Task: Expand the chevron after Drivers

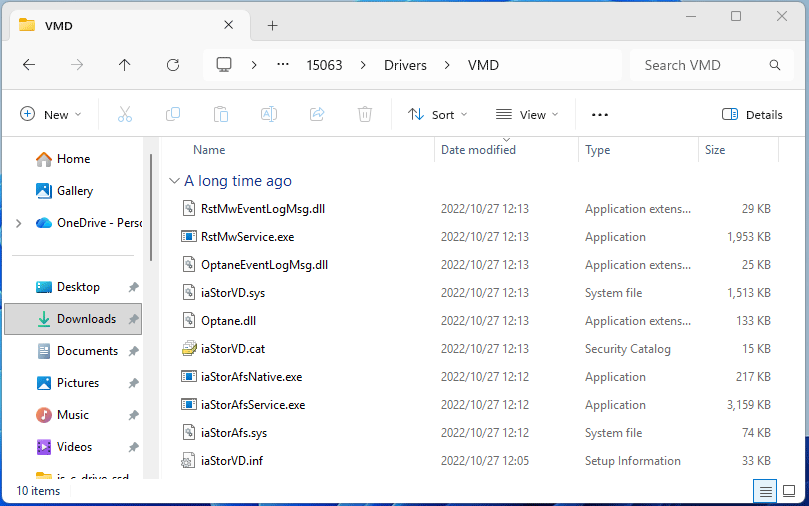Action: click(447, 65)
